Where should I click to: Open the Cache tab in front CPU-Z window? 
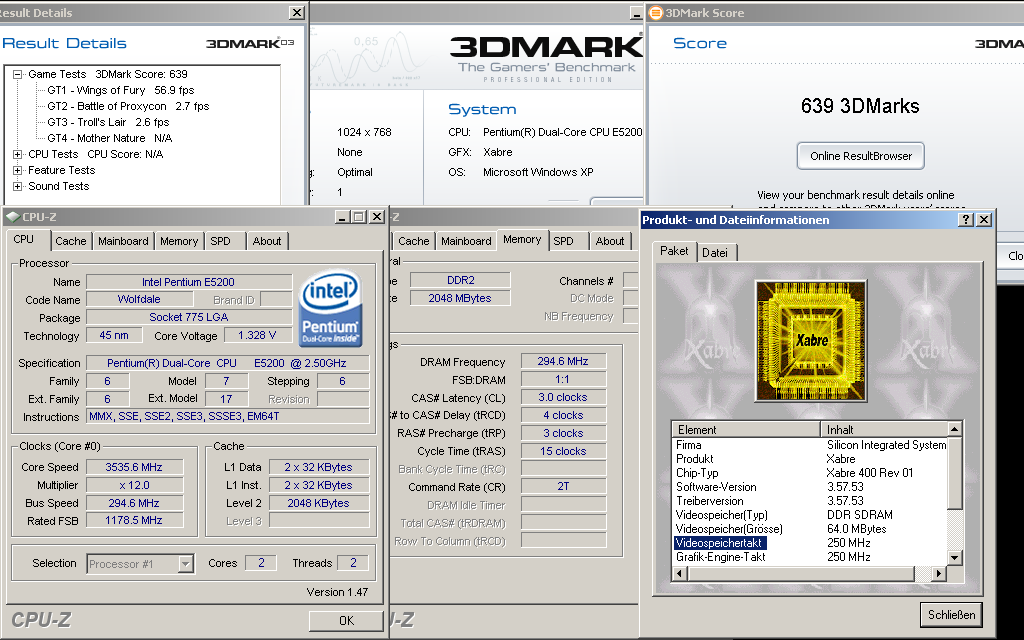pyautogui.click(x=71, y=241)
